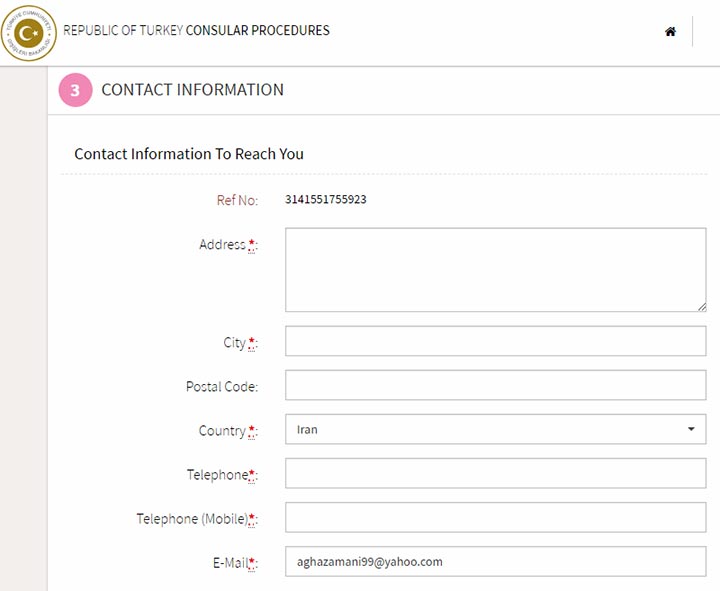Click the Telephone input field
720x591 pixels.
point(495,473)
